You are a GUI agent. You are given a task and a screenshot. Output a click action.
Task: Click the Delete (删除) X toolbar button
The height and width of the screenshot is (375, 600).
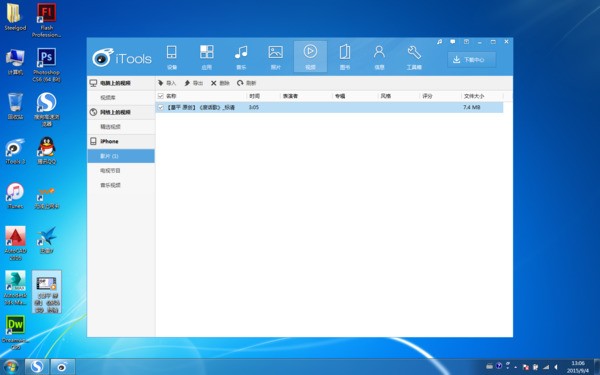(220, 83)
